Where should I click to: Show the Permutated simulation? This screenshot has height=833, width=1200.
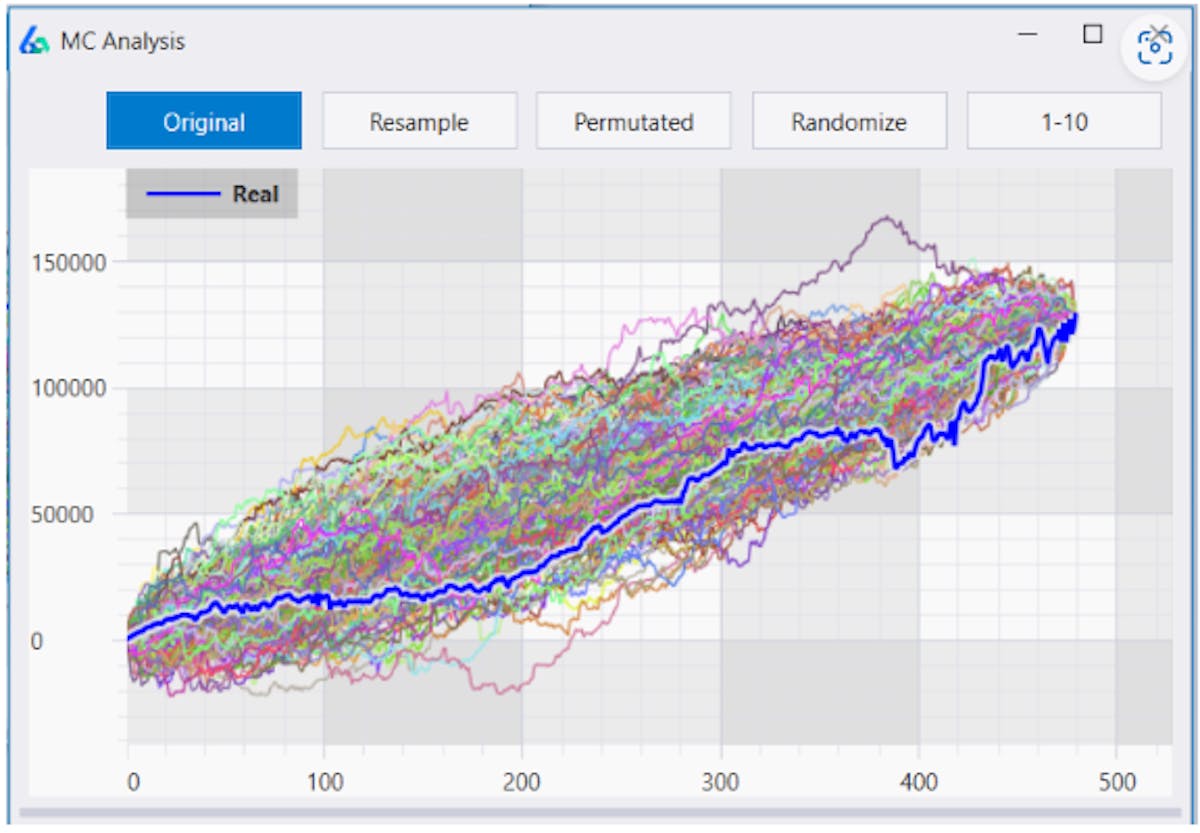[633, 122]
